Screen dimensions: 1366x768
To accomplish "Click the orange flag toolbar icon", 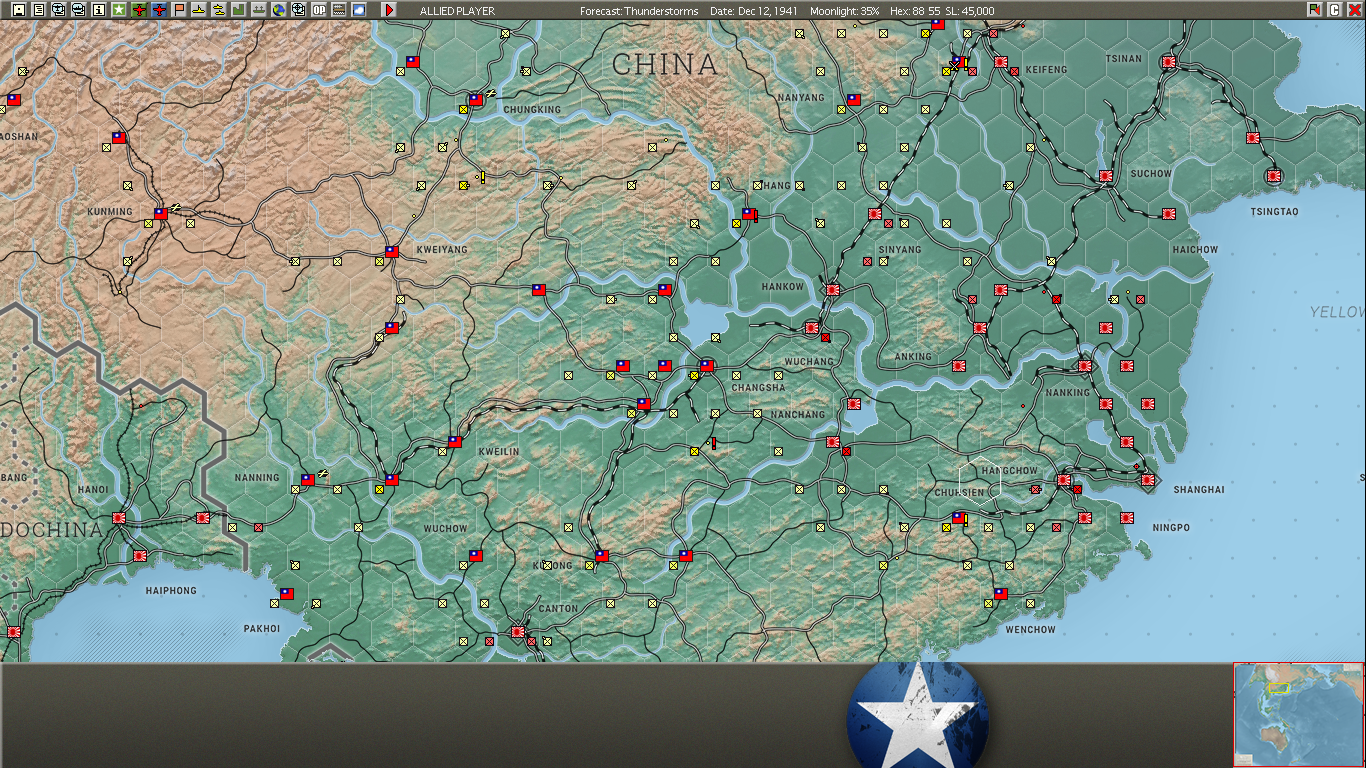I will (x=179, y=10).
